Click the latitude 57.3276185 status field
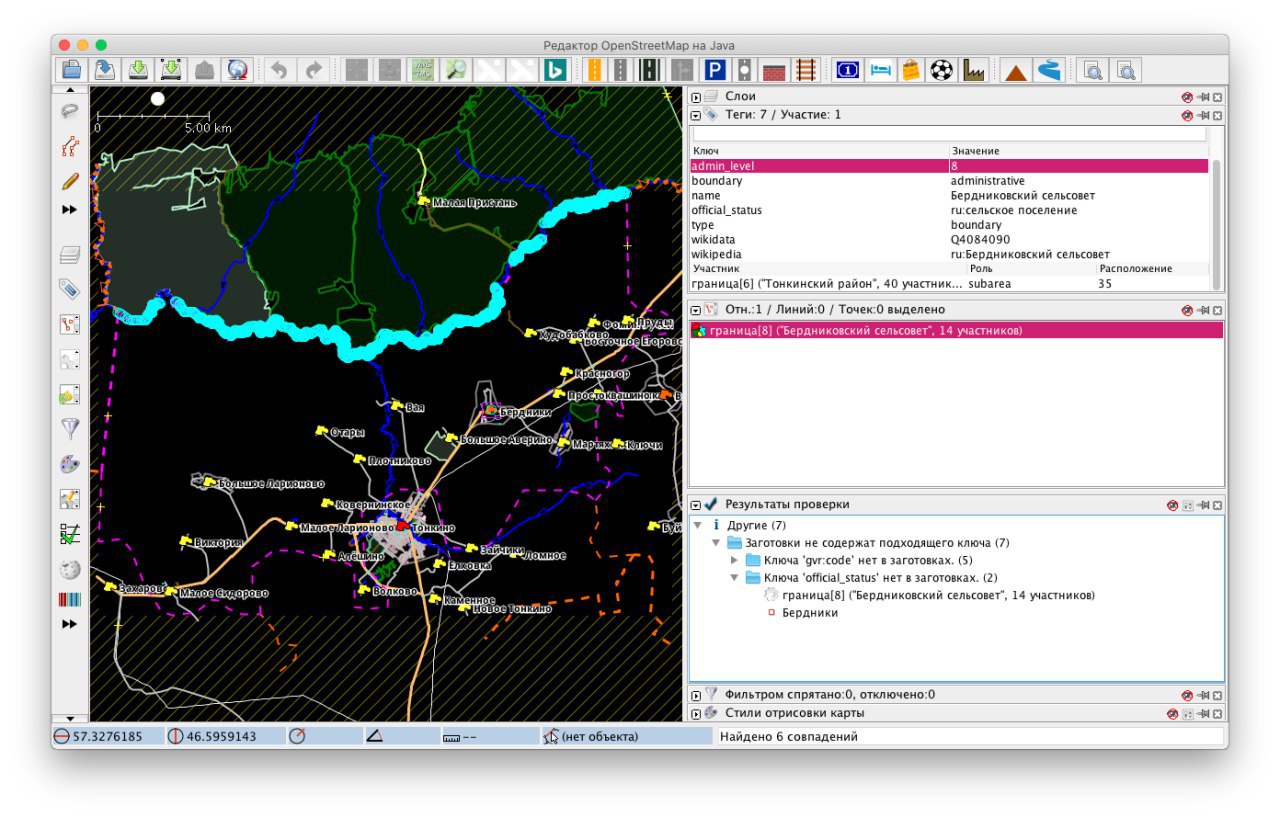 (107, 737)
